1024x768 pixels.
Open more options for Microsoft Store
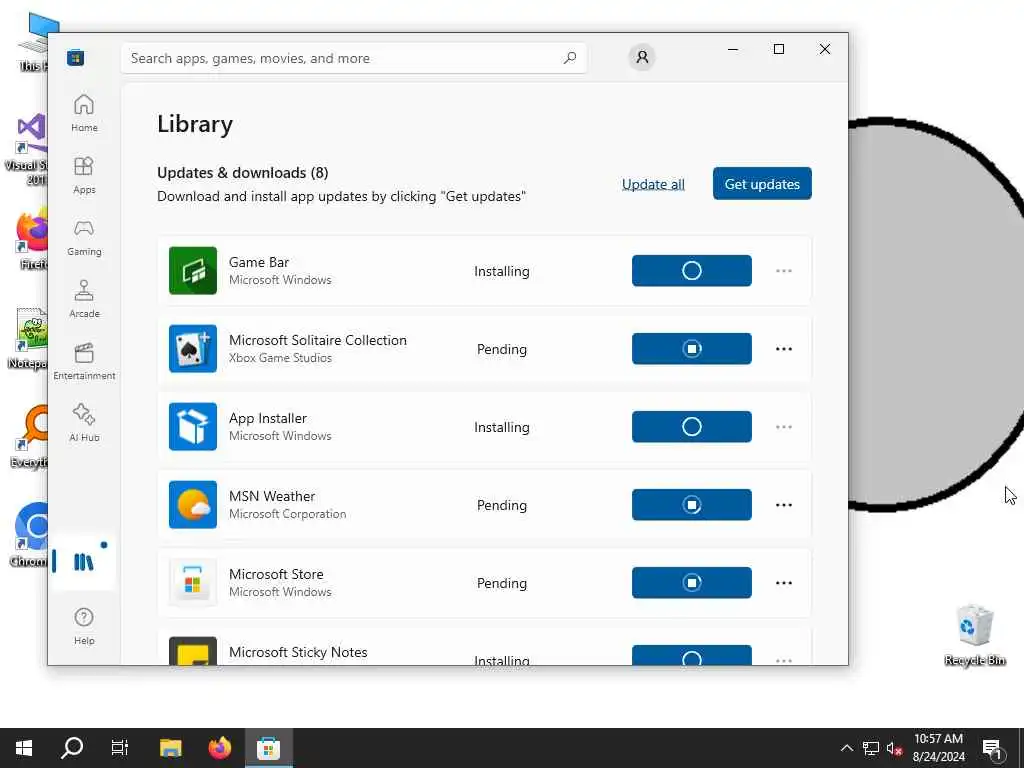[x=784, y=583]
